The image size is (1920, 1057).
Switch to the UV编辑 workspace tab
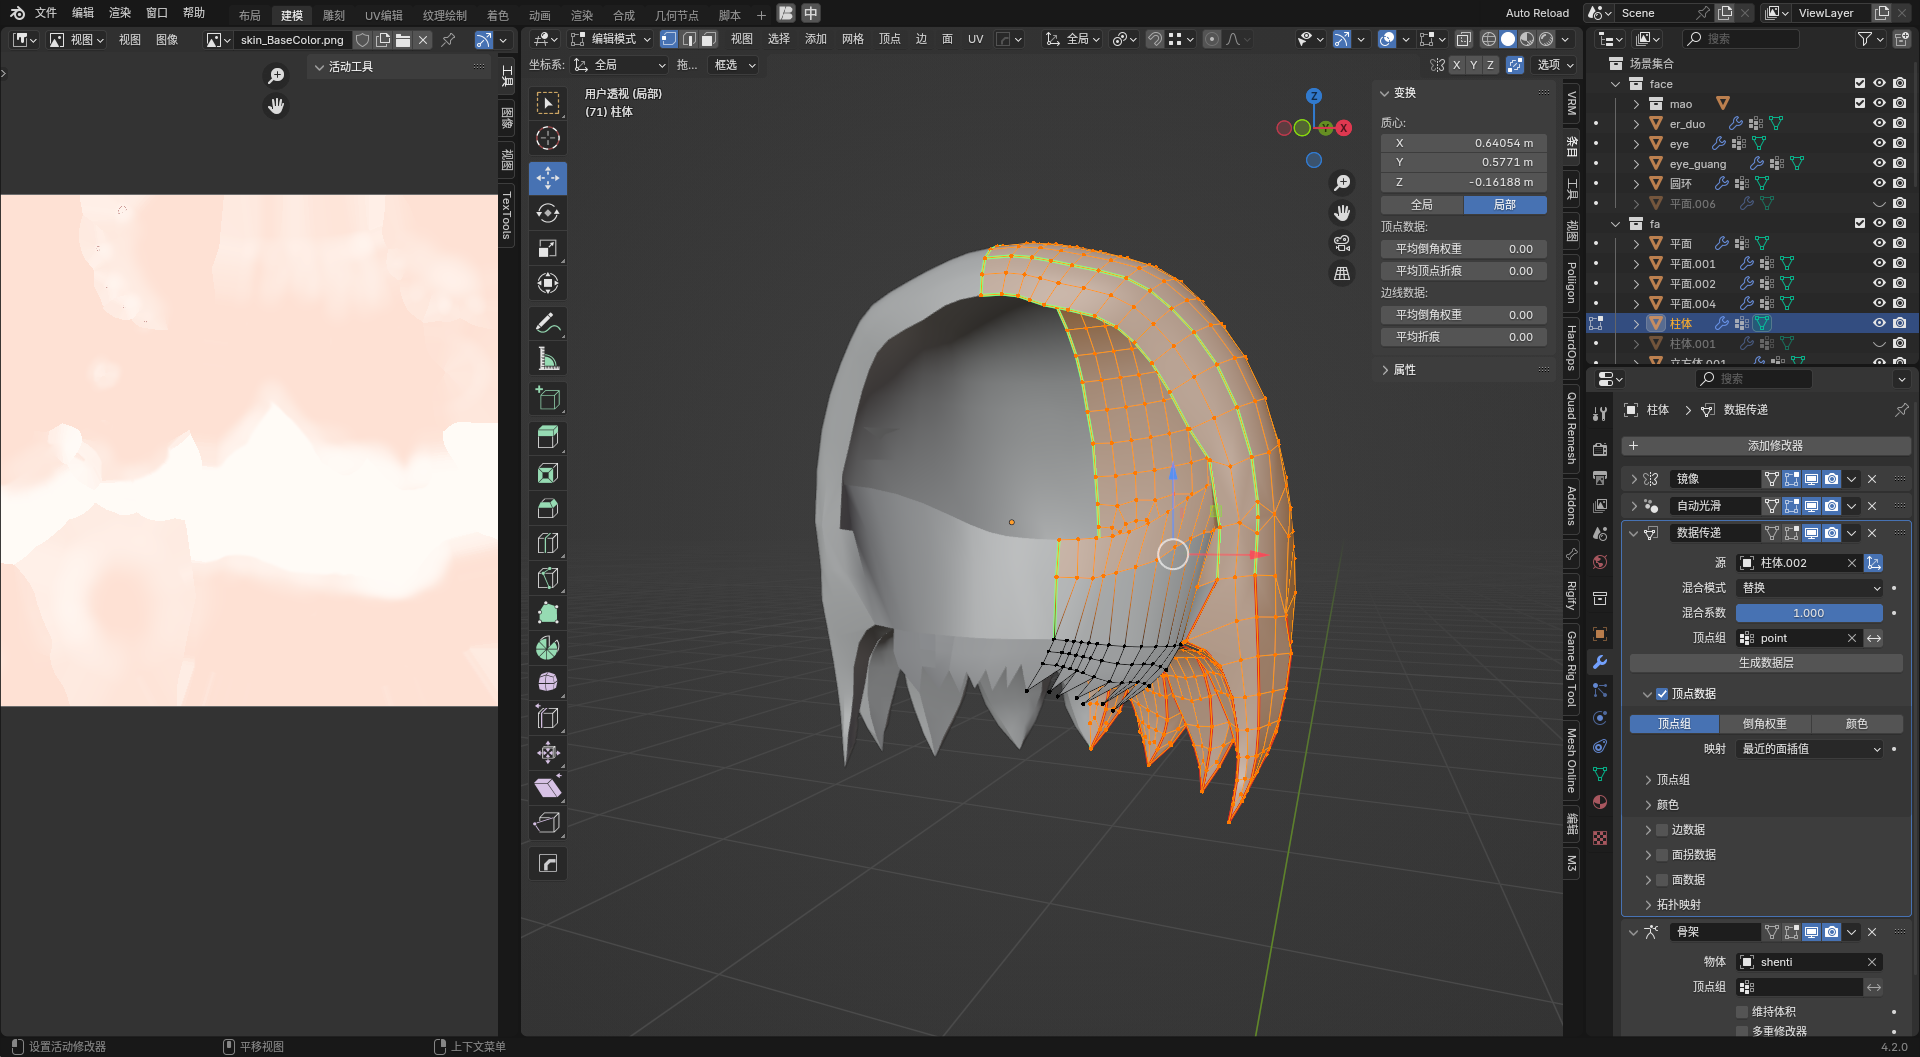pos(383,15)
